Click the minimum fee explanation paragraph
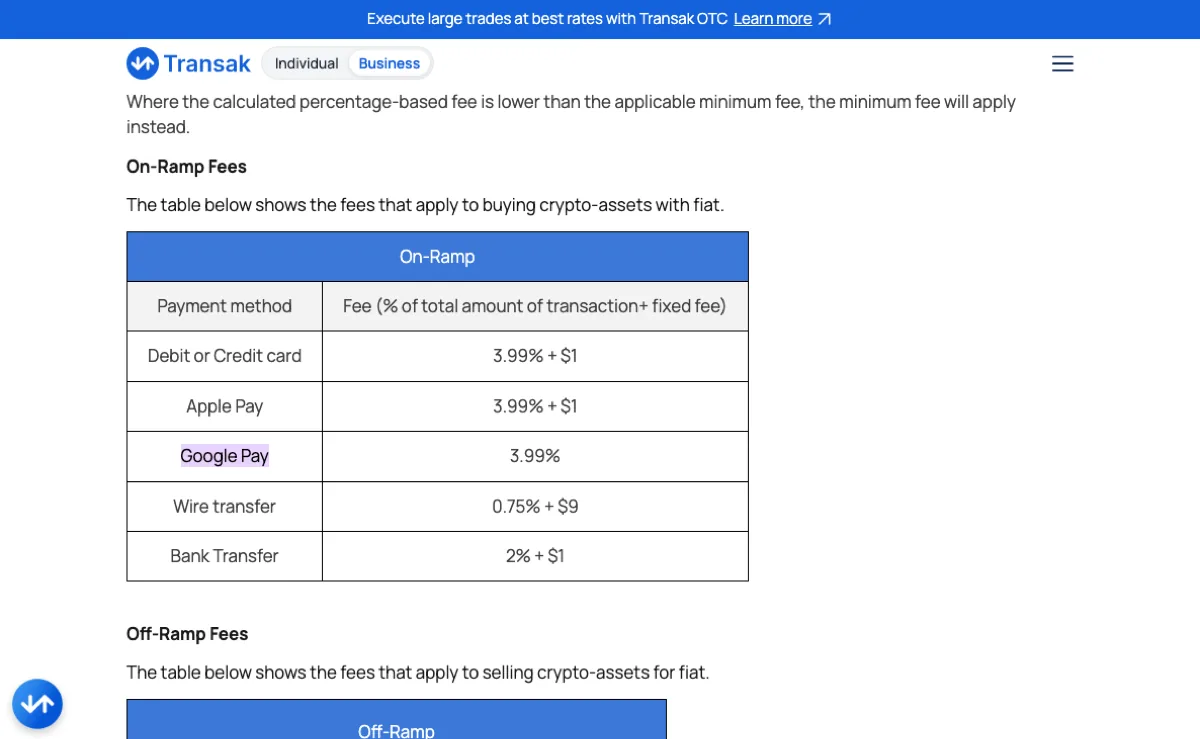 [571, 114]
